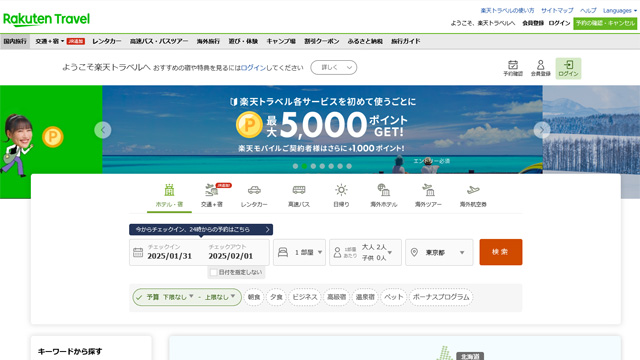
Task: Open the ふるさと納税 nav item
Action: click(365, 41)
